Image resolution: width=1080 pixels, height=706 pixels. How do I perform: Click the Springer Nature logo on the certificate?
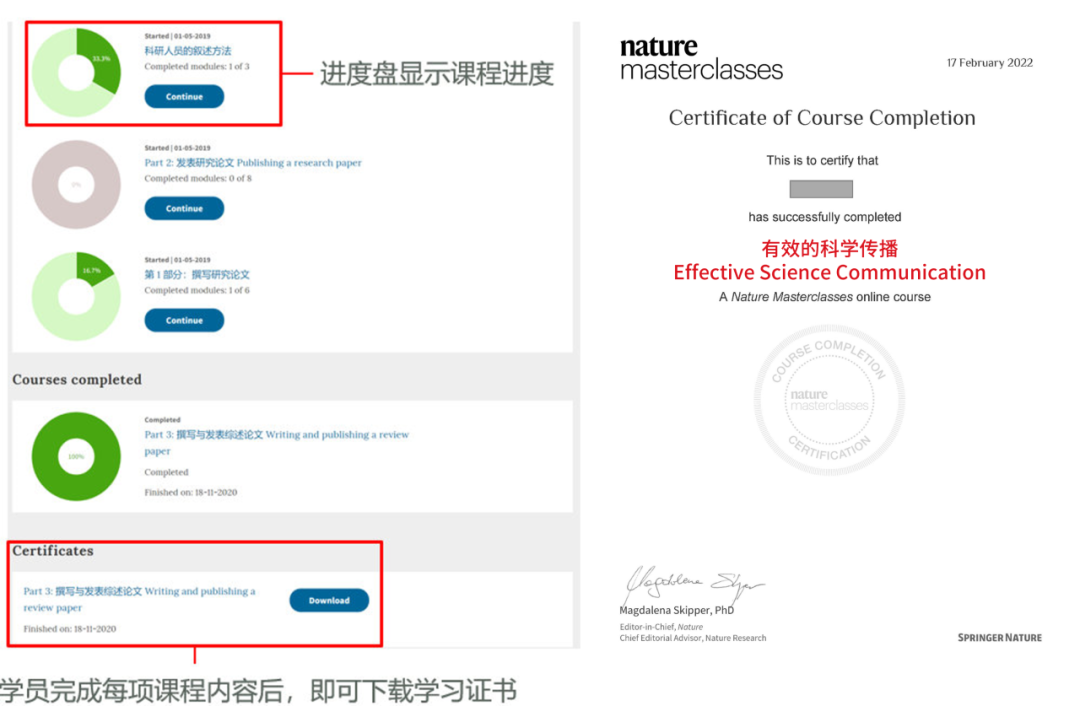pos(999,638)
